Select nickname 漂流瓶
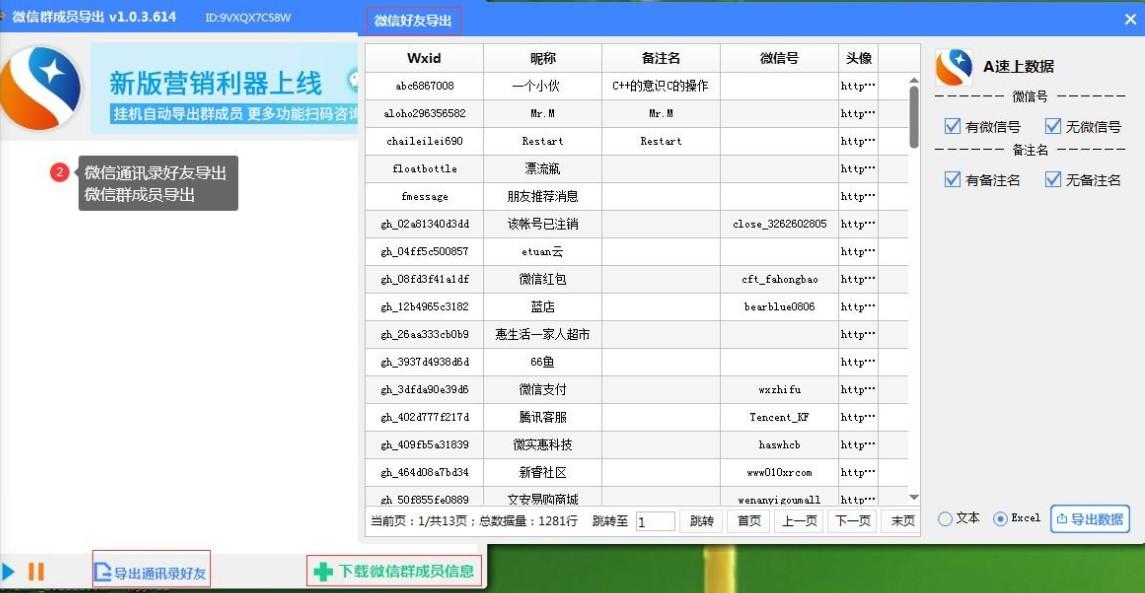 pos(543,169)
